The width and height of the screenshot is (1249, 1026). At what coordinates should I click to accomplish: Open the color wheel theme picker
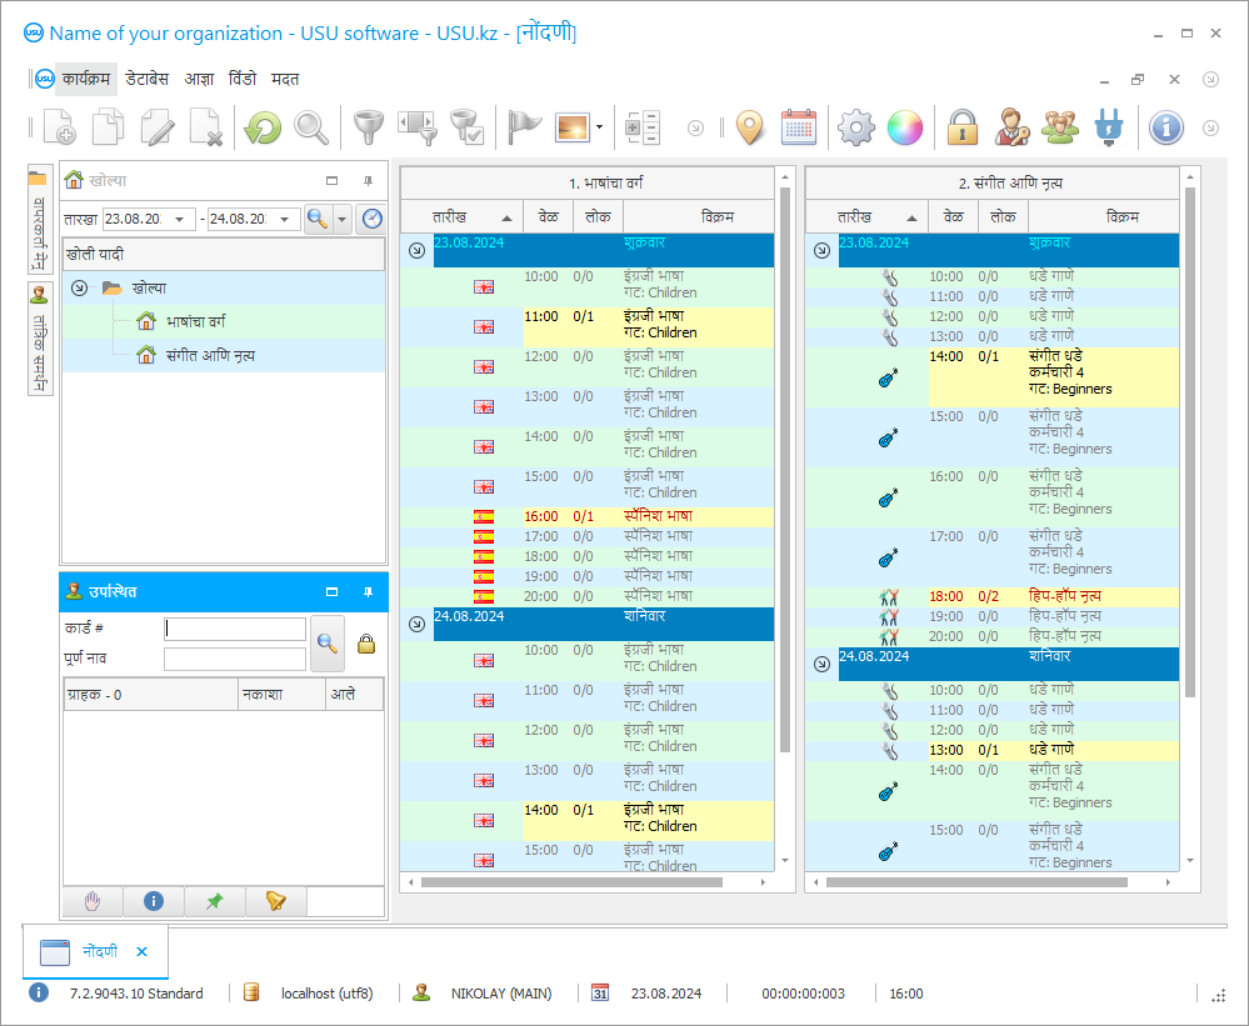coord(905,127)
